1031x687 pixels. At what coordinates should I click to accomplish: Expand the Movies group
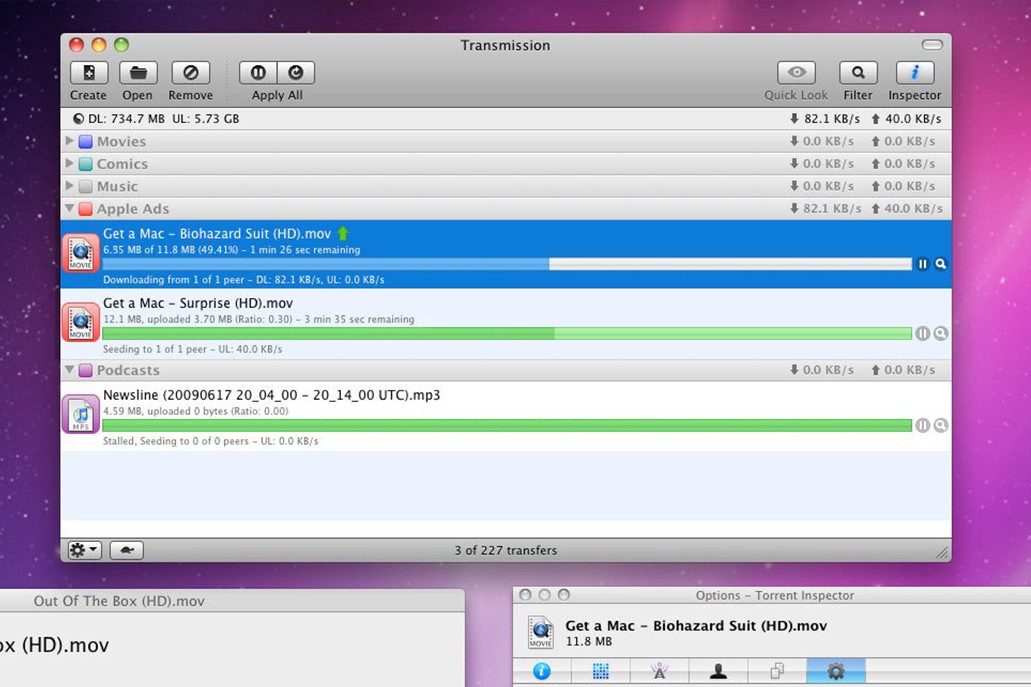[70, 141]
